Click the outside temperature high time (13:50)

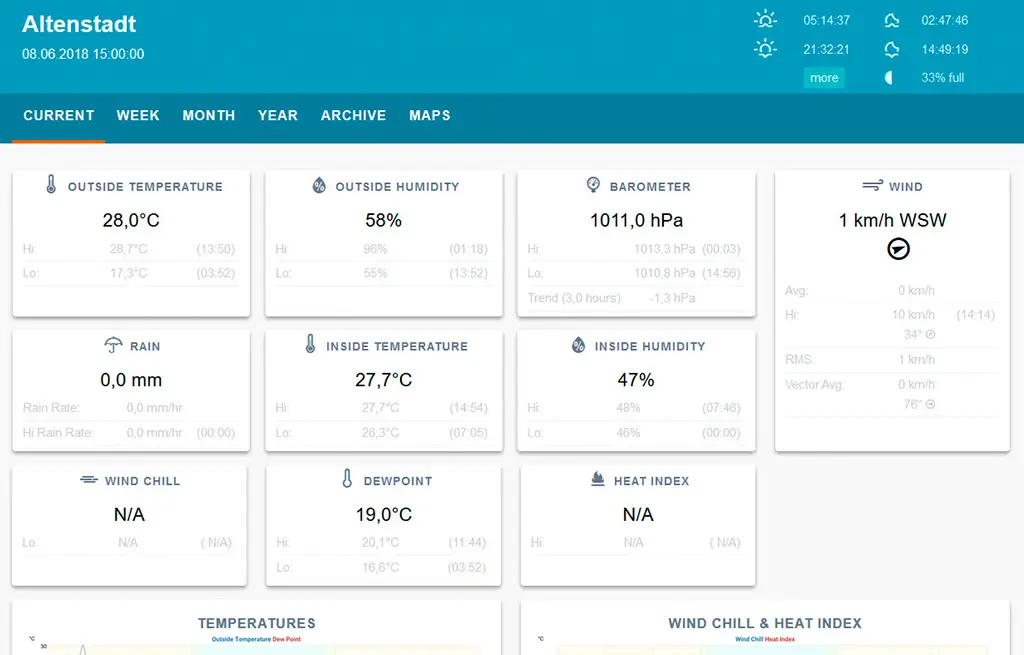[x=216, y=249]
